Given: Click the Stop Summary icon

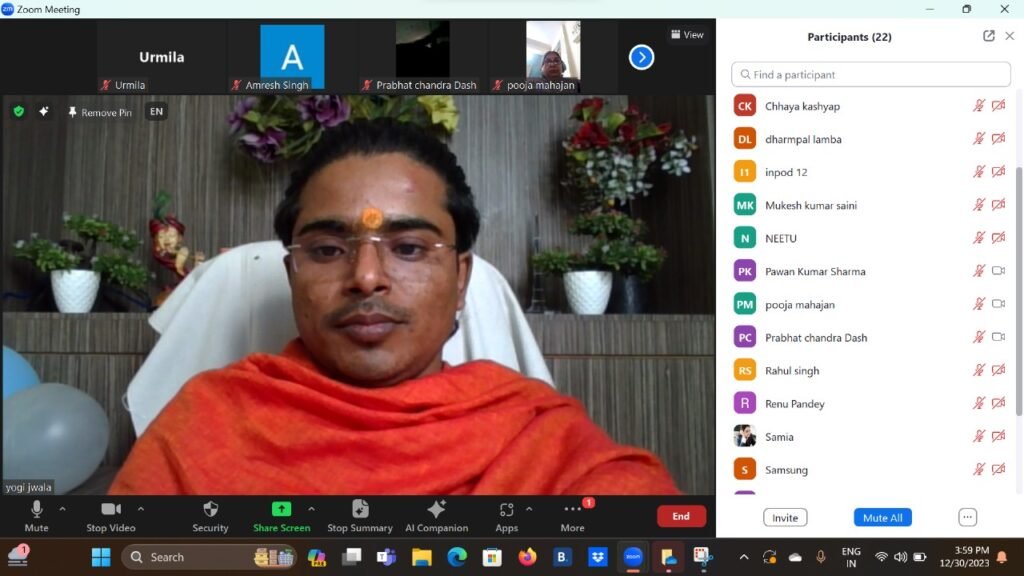Looking at the screenshot, I should [x=359, y=510].
